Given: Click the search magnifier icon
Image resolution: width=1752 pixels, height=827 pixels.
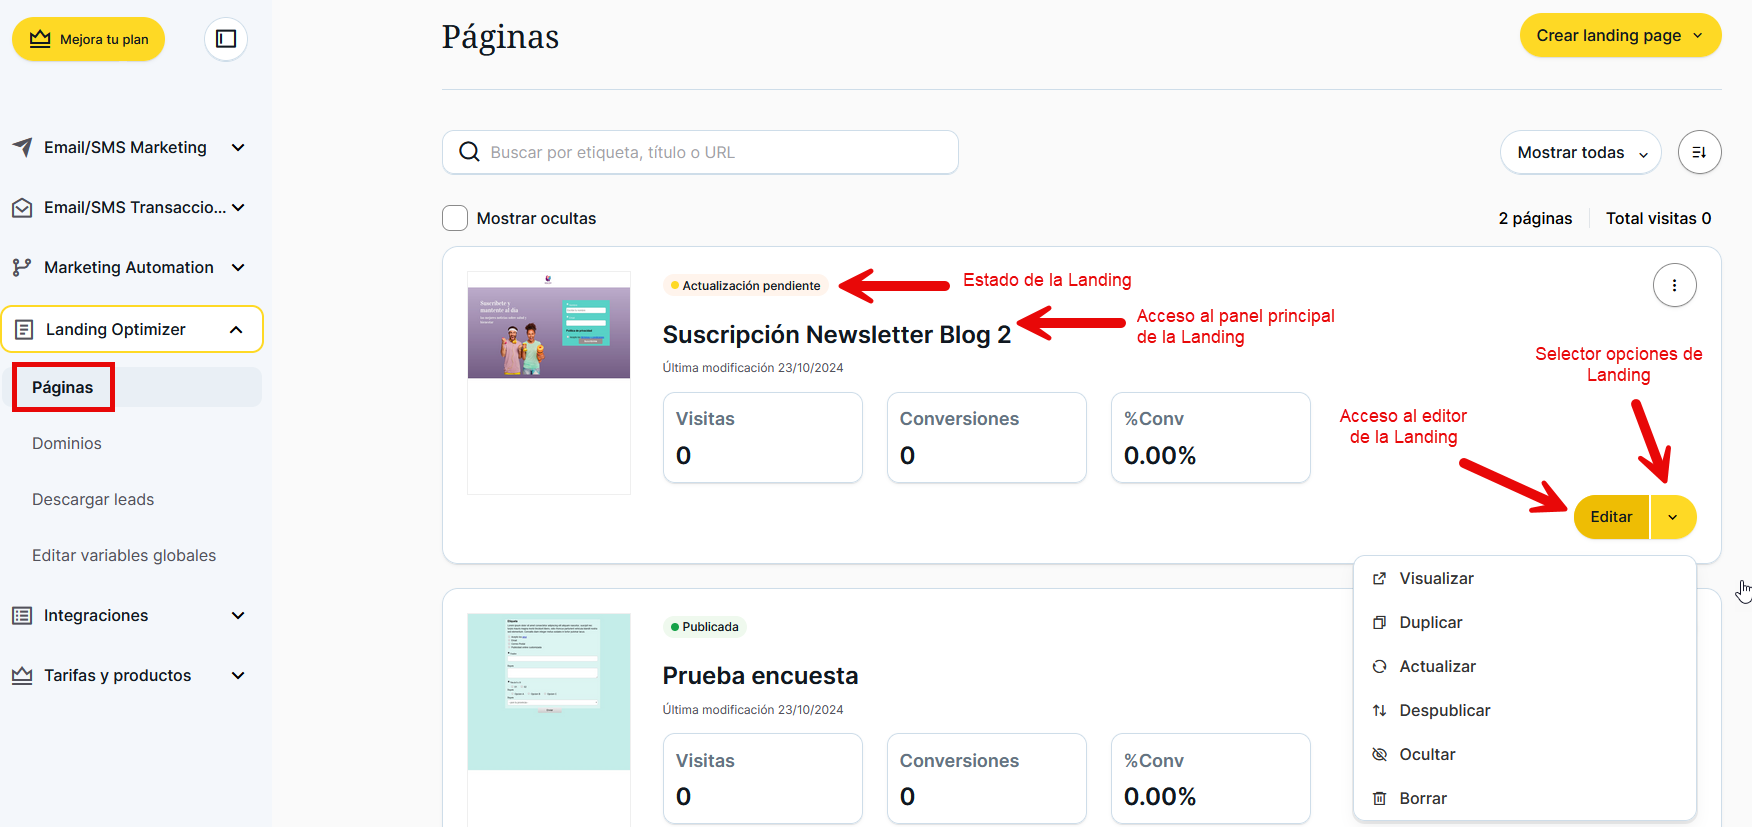Looking at the screenshot, I should tap(469, 152).
